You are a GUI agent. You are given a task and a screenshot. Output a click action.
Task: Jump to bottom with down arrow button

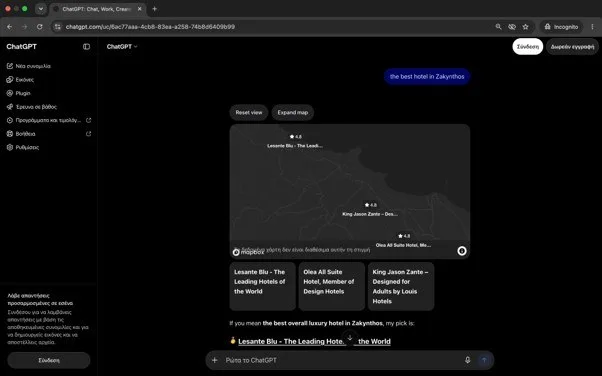pyautogui.click(x=350, y=338)
